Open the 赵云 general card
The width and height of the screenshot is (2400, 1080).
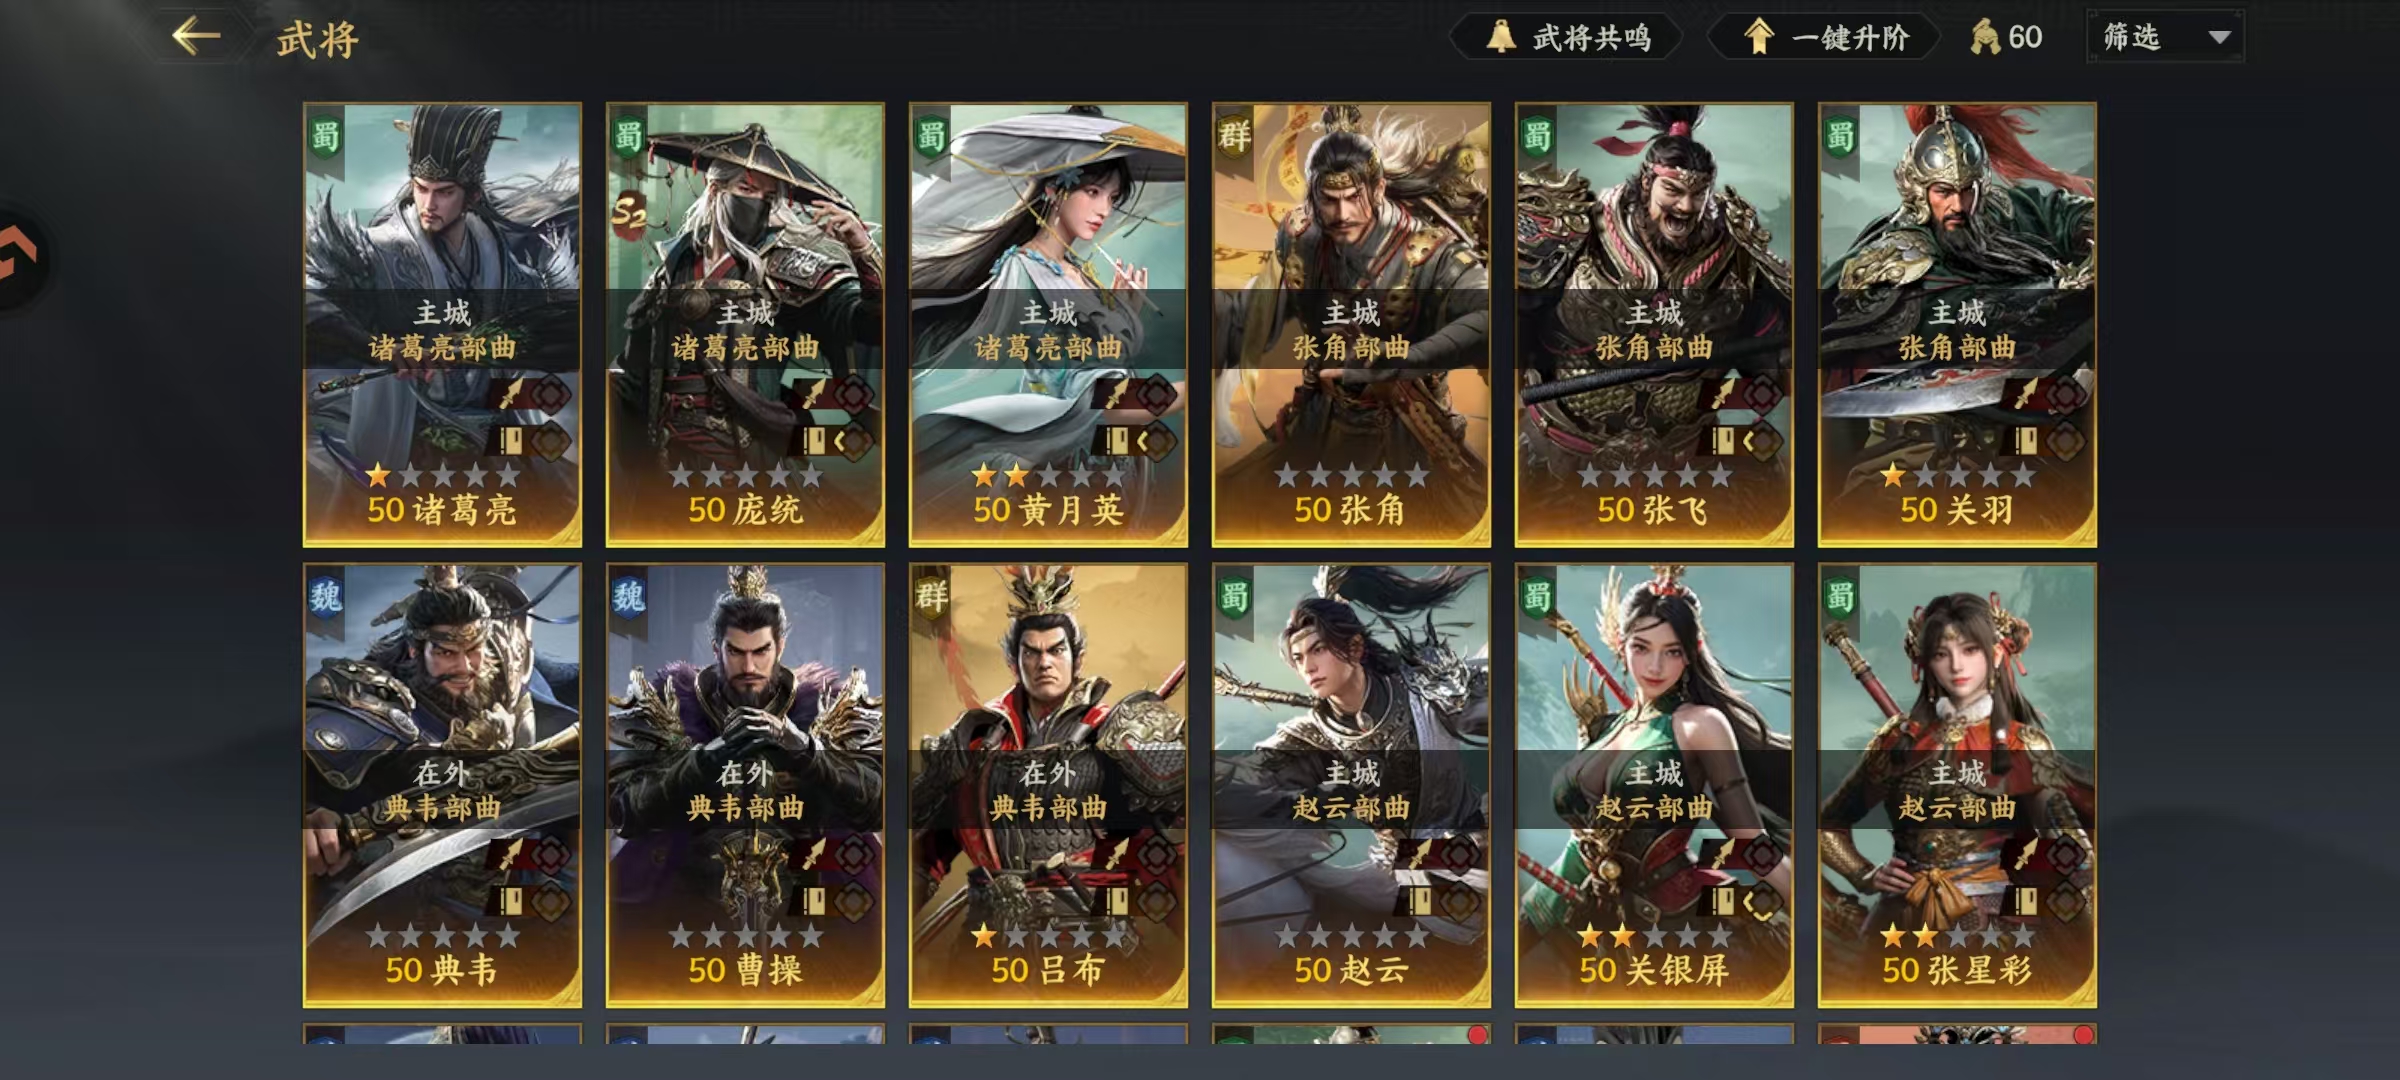[1351, 785]
